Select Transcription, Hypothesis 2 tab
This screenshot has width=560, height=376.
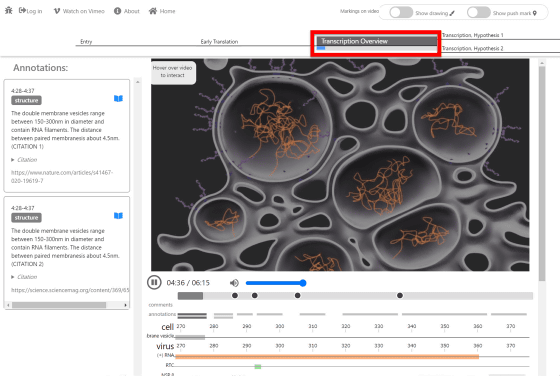(472, 48)
